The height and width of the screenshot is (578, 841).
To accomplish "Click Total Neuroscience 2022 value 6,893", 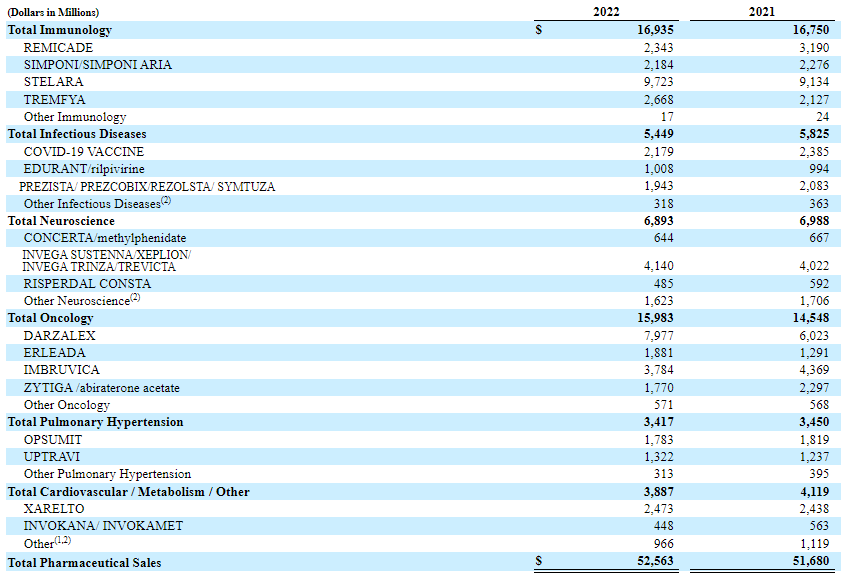I will pos(659,221).
